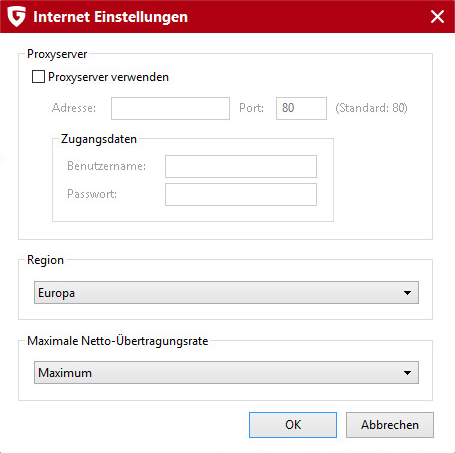Cancel with the Abbrechen button
Screen dimensions: 455x453
[390, 425]
